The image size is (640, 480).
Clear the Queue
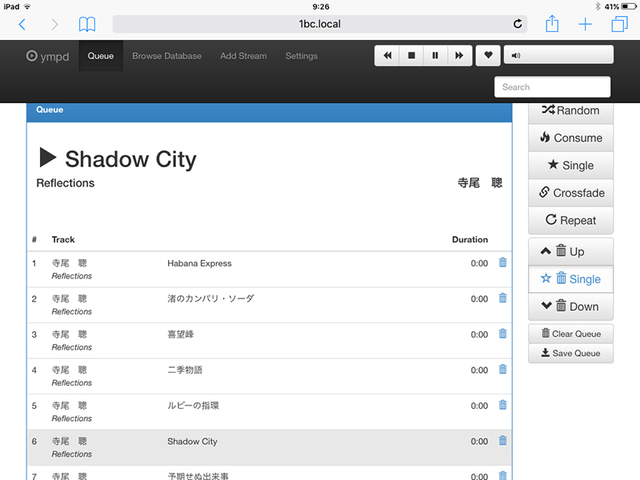coord(571,334)
